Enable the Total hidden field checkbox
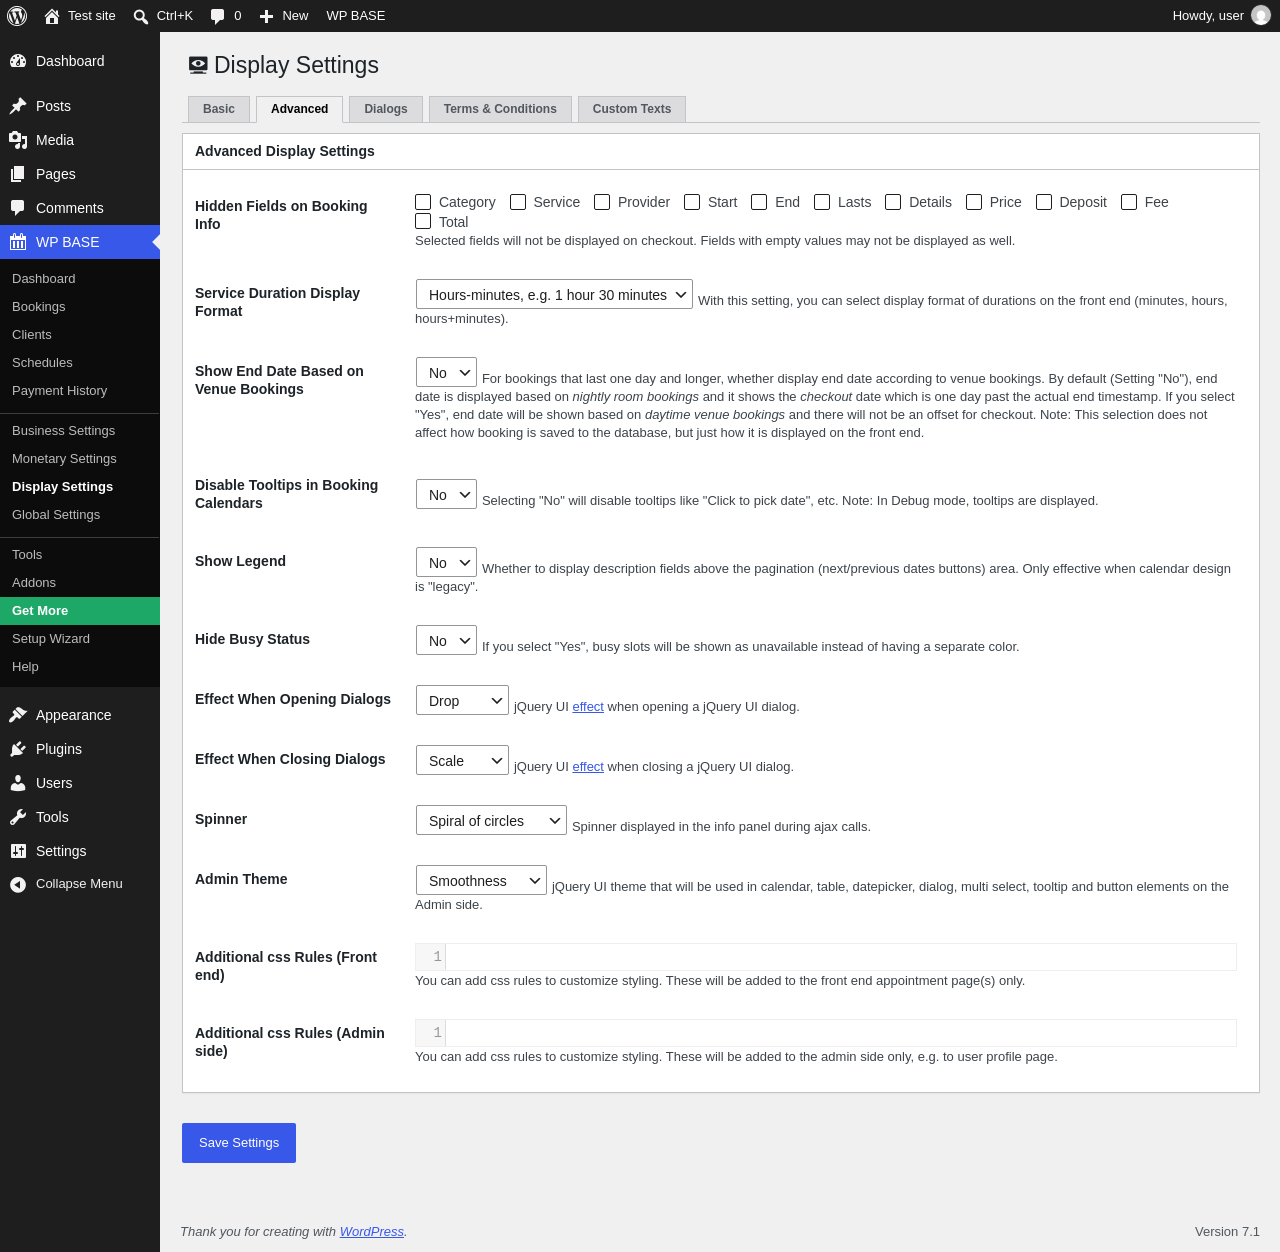The image size is (1280, 1252). 423,221
